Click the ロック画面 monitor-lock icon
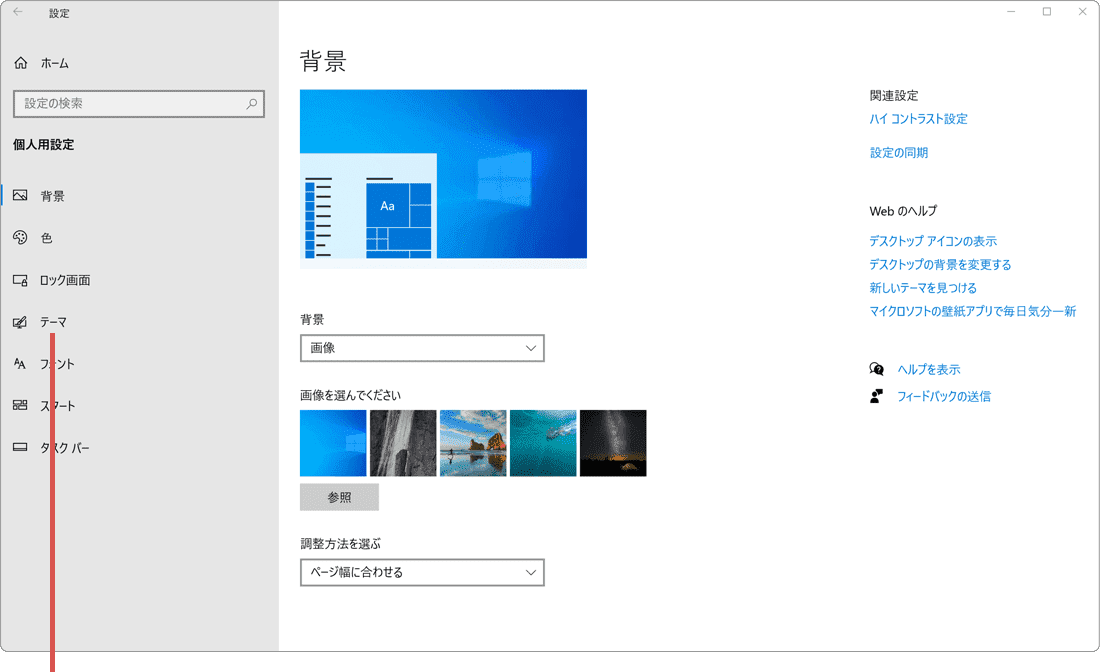This screenshot has width=1100, height=672. pyautogui.click(x=20, y=280)
